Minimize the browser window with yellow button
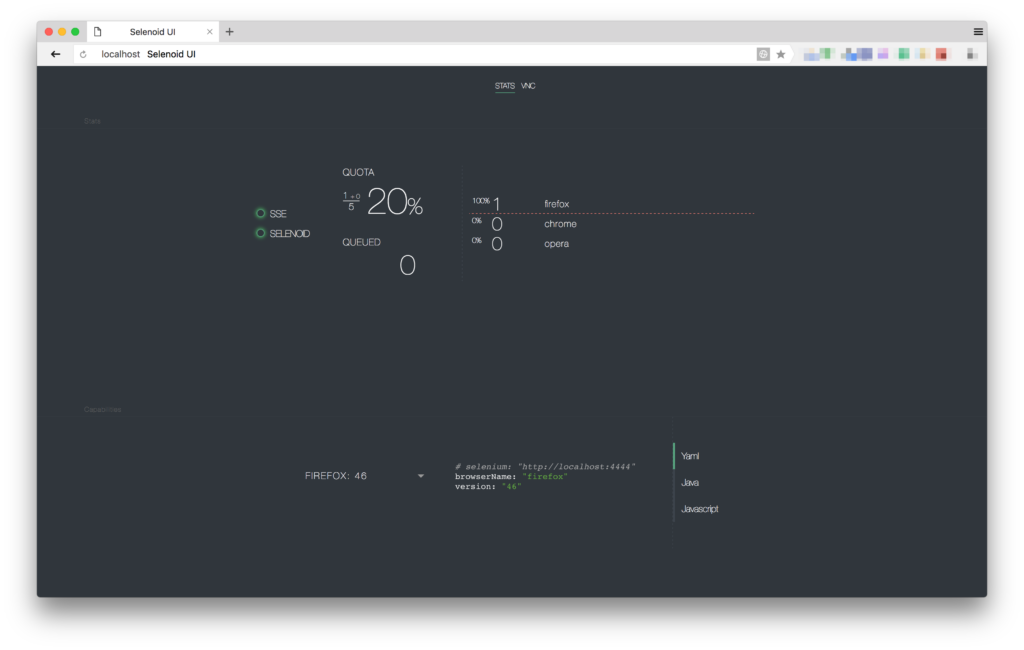This screenshot has height=650, width=1024. [x=62, y=31]
